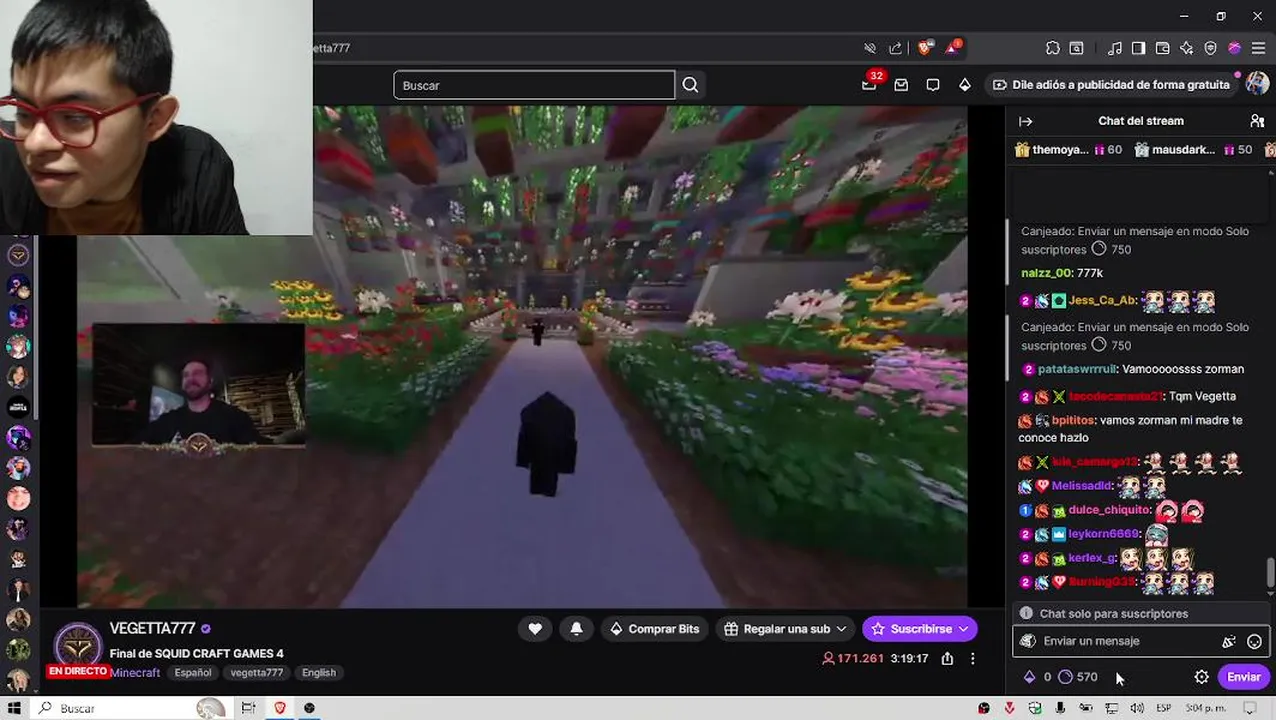Click the Español tag
The width and height of the screenshot is (1276, 720).
[193, 673]
